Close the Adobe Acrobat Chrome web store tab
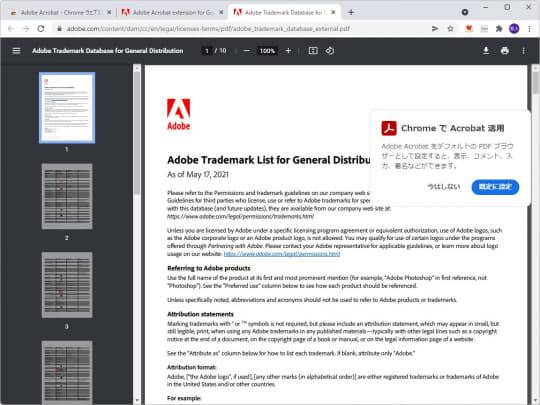 tap(109, 12)
